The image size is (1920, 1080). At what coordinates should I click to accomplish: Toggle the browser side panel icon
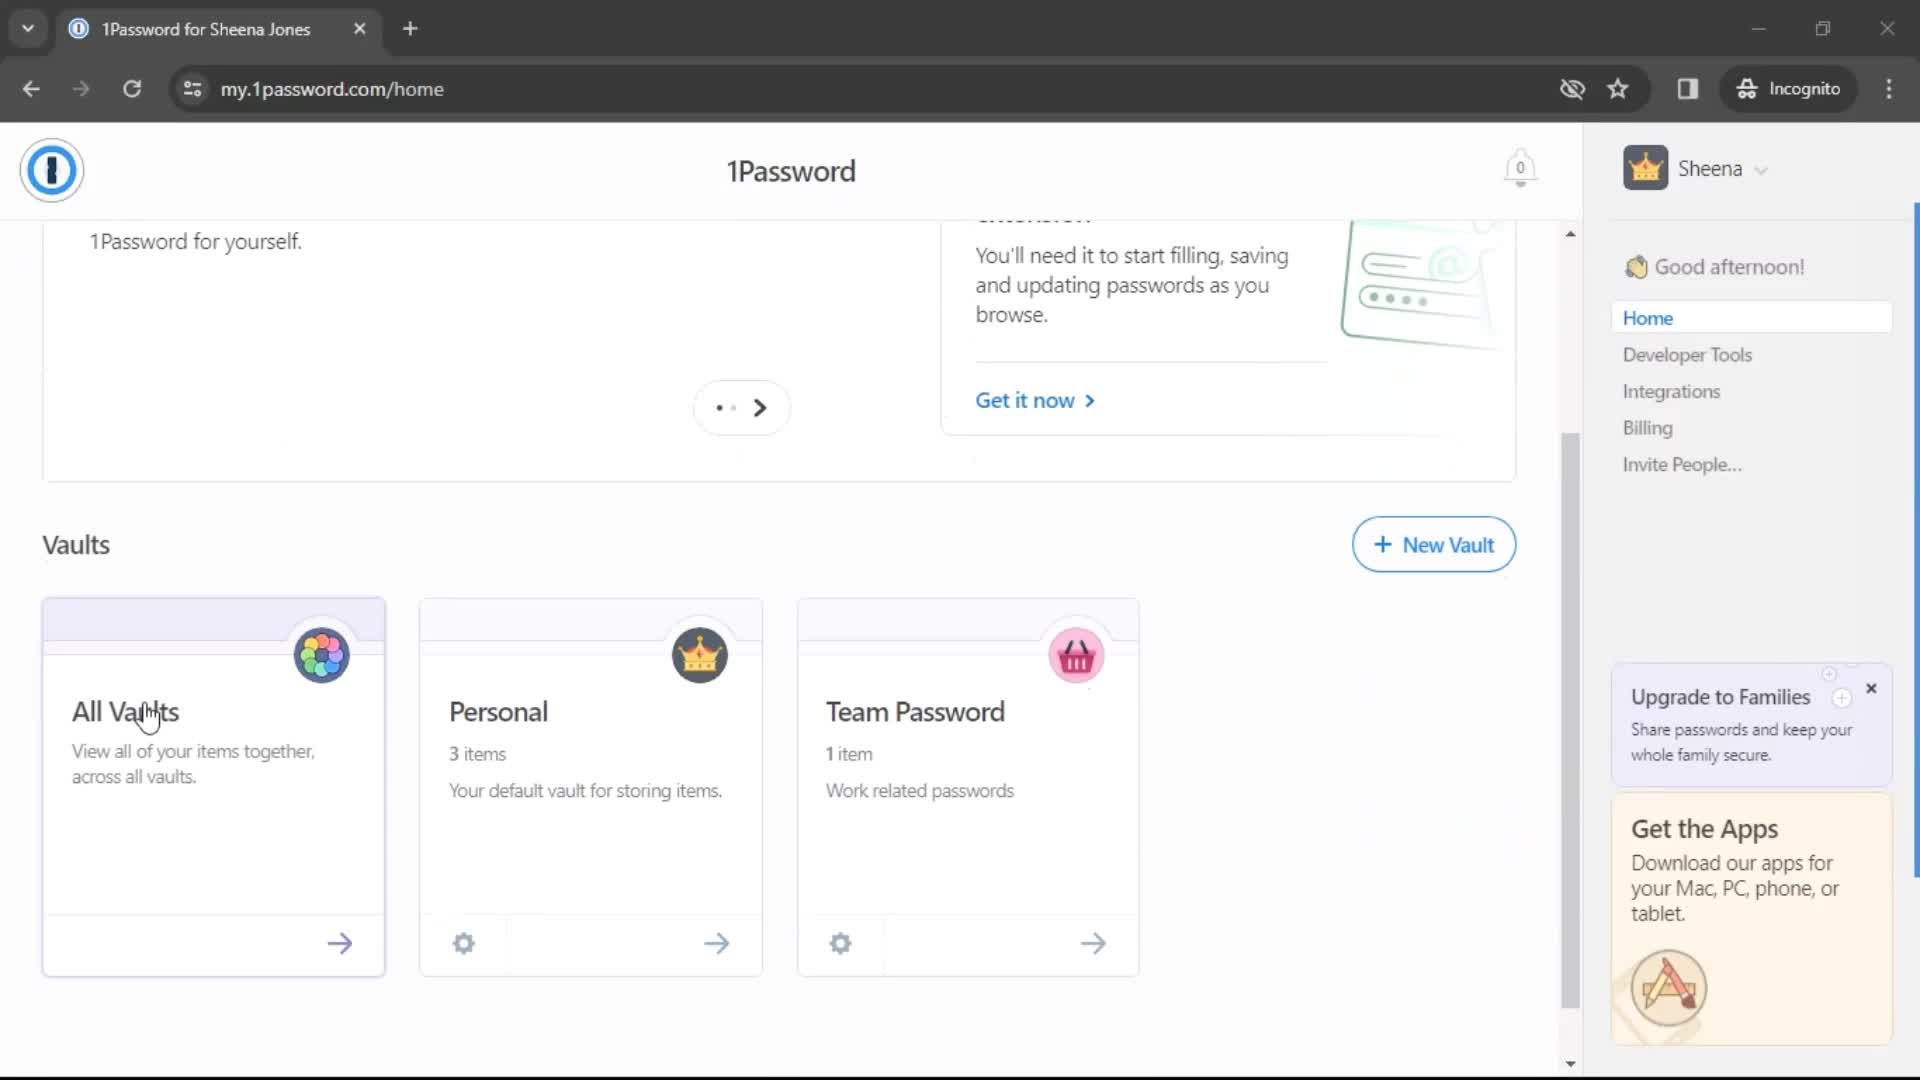click(1688, 88)
